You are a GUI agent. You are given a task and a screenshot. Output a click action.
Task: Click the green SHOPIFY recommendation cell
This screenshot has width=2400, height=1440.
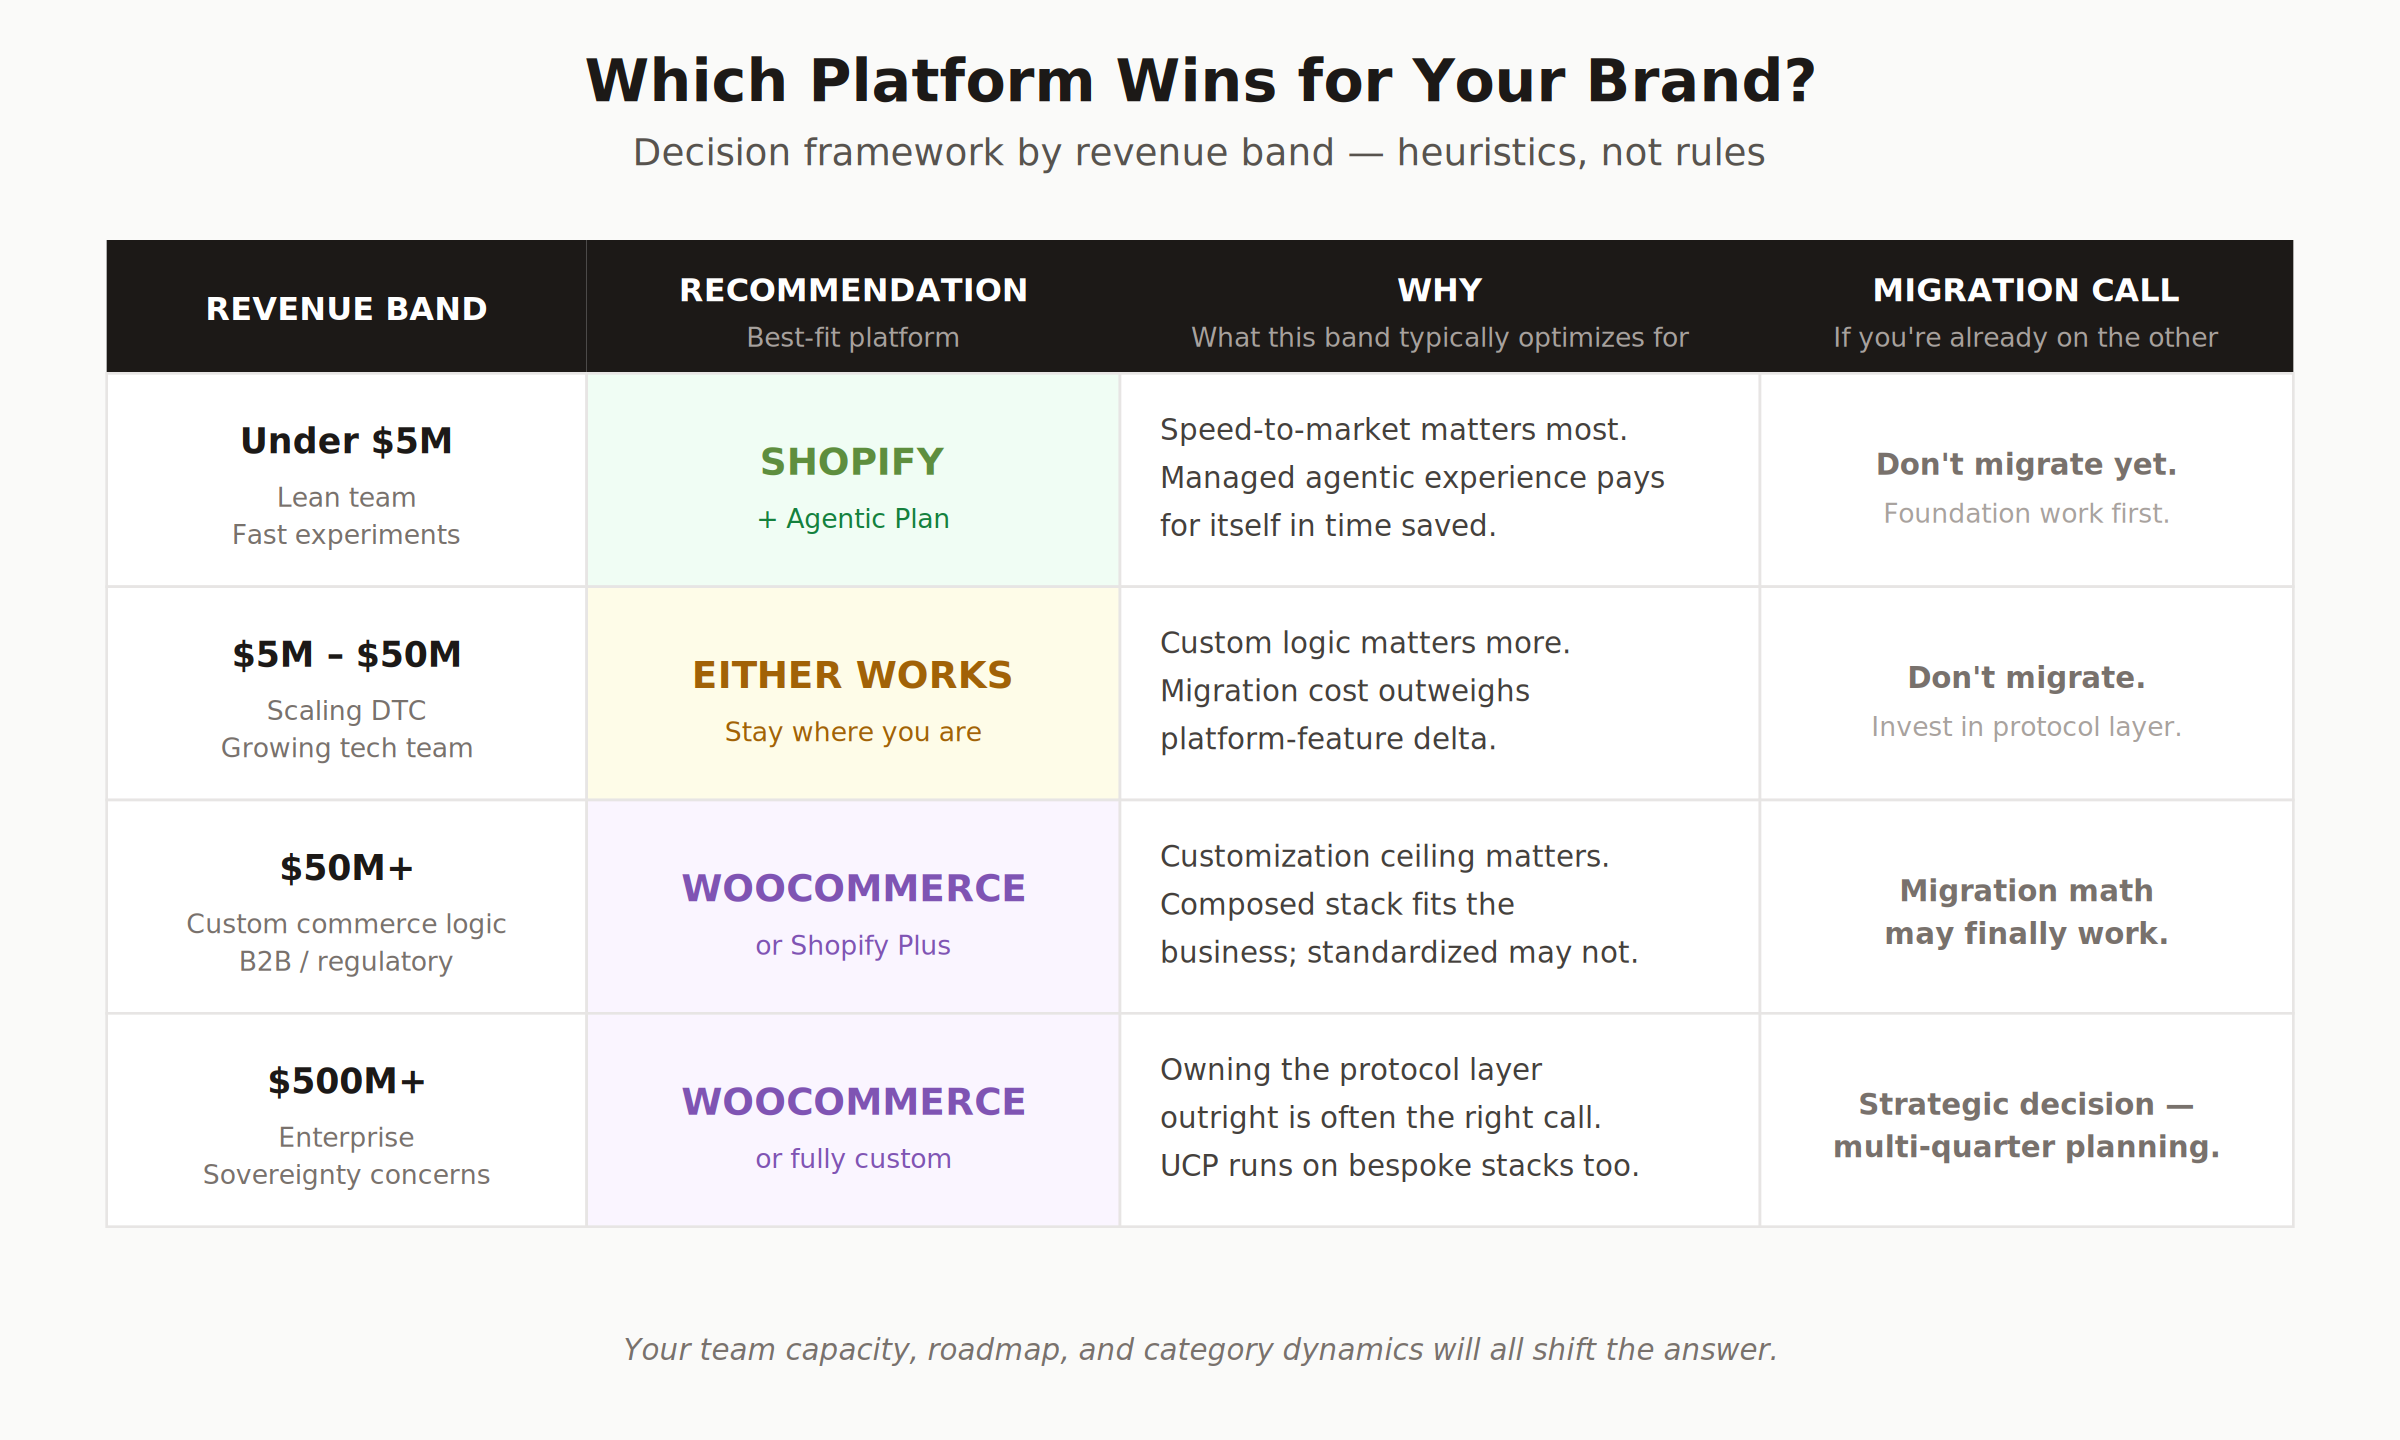pos(853,480)
